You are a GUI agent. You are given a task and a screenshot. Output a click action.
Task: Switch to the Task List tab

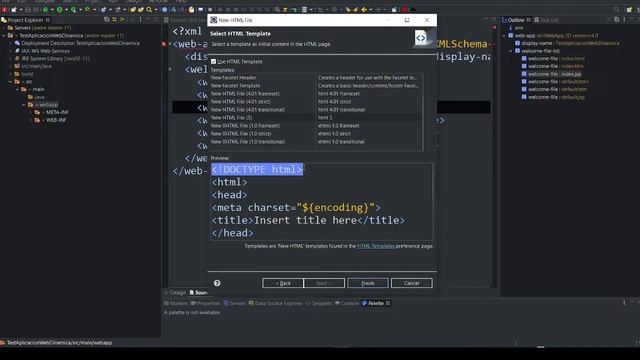pos(546,20)
